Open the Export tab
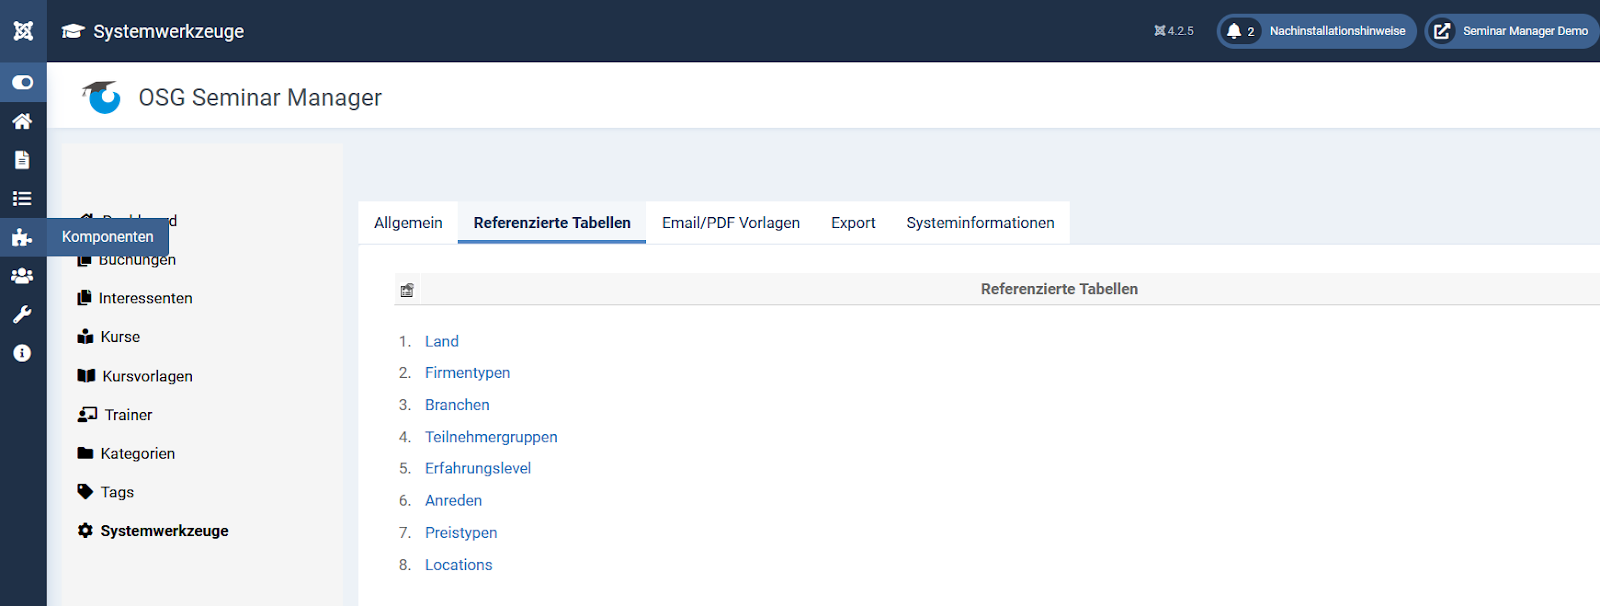 point(853,223)
